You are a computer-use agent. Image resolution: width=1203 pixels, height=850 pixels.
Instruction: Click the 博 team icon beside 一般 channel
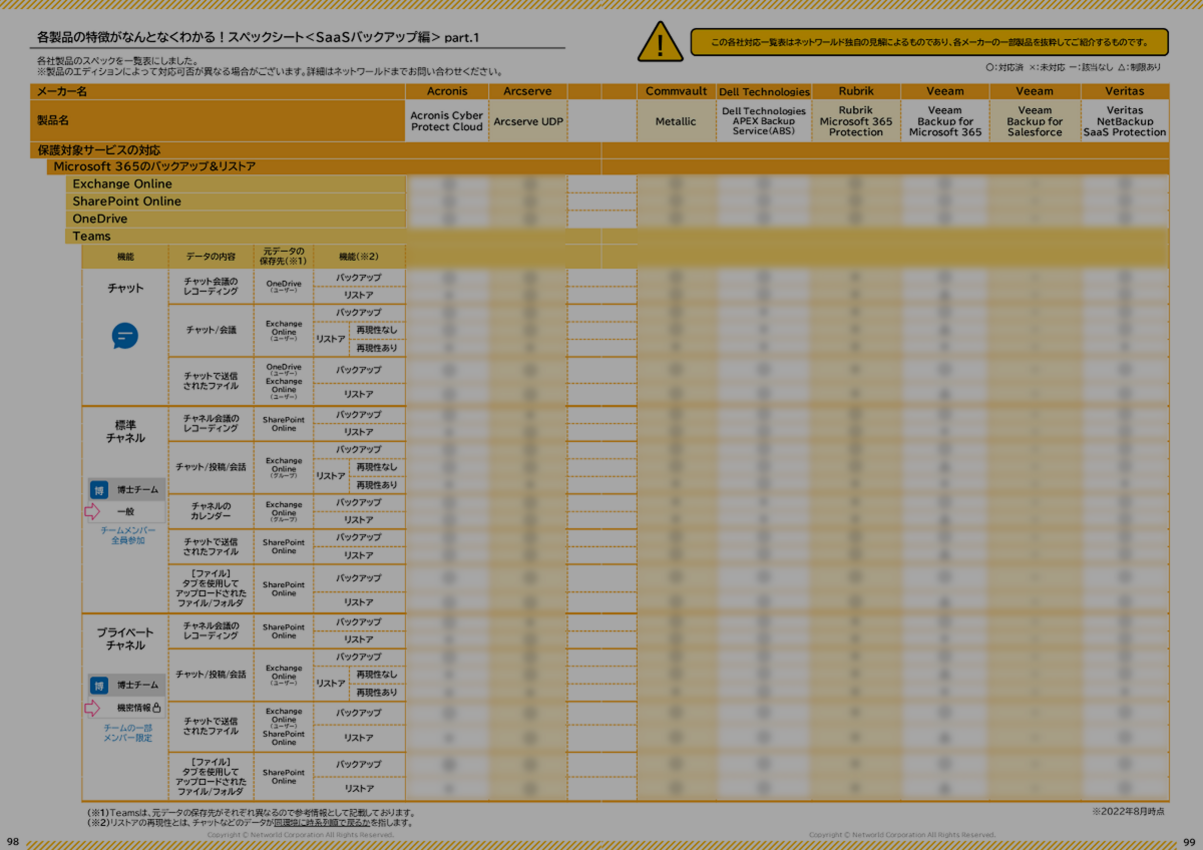(98, 490)
